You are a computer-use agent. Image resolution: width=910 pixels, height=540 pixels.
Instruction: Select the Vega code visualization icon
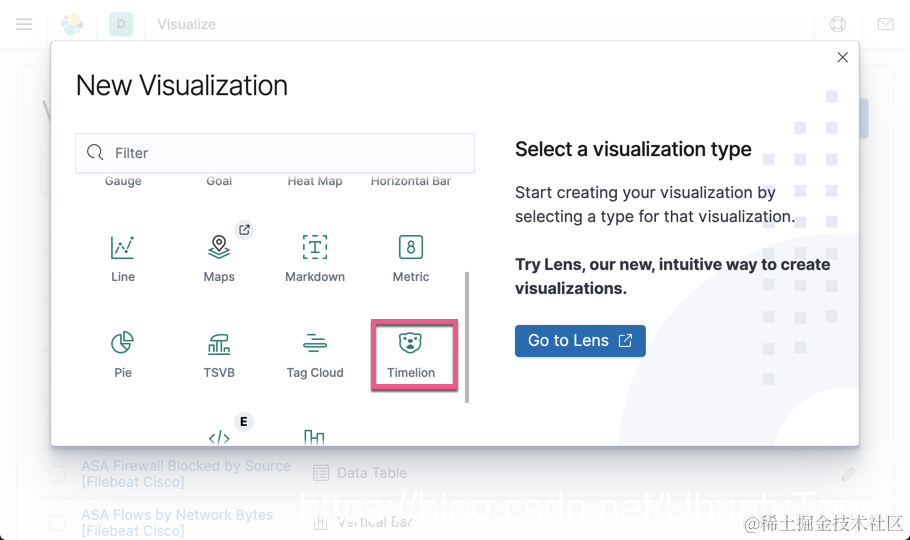(219, 437)
